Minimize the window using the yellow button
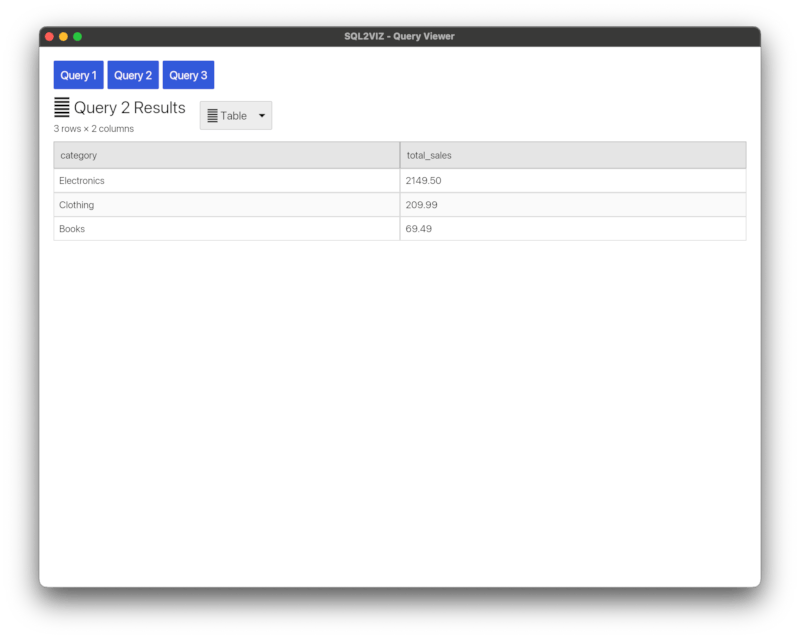800x639 pixels. point(63,37)
